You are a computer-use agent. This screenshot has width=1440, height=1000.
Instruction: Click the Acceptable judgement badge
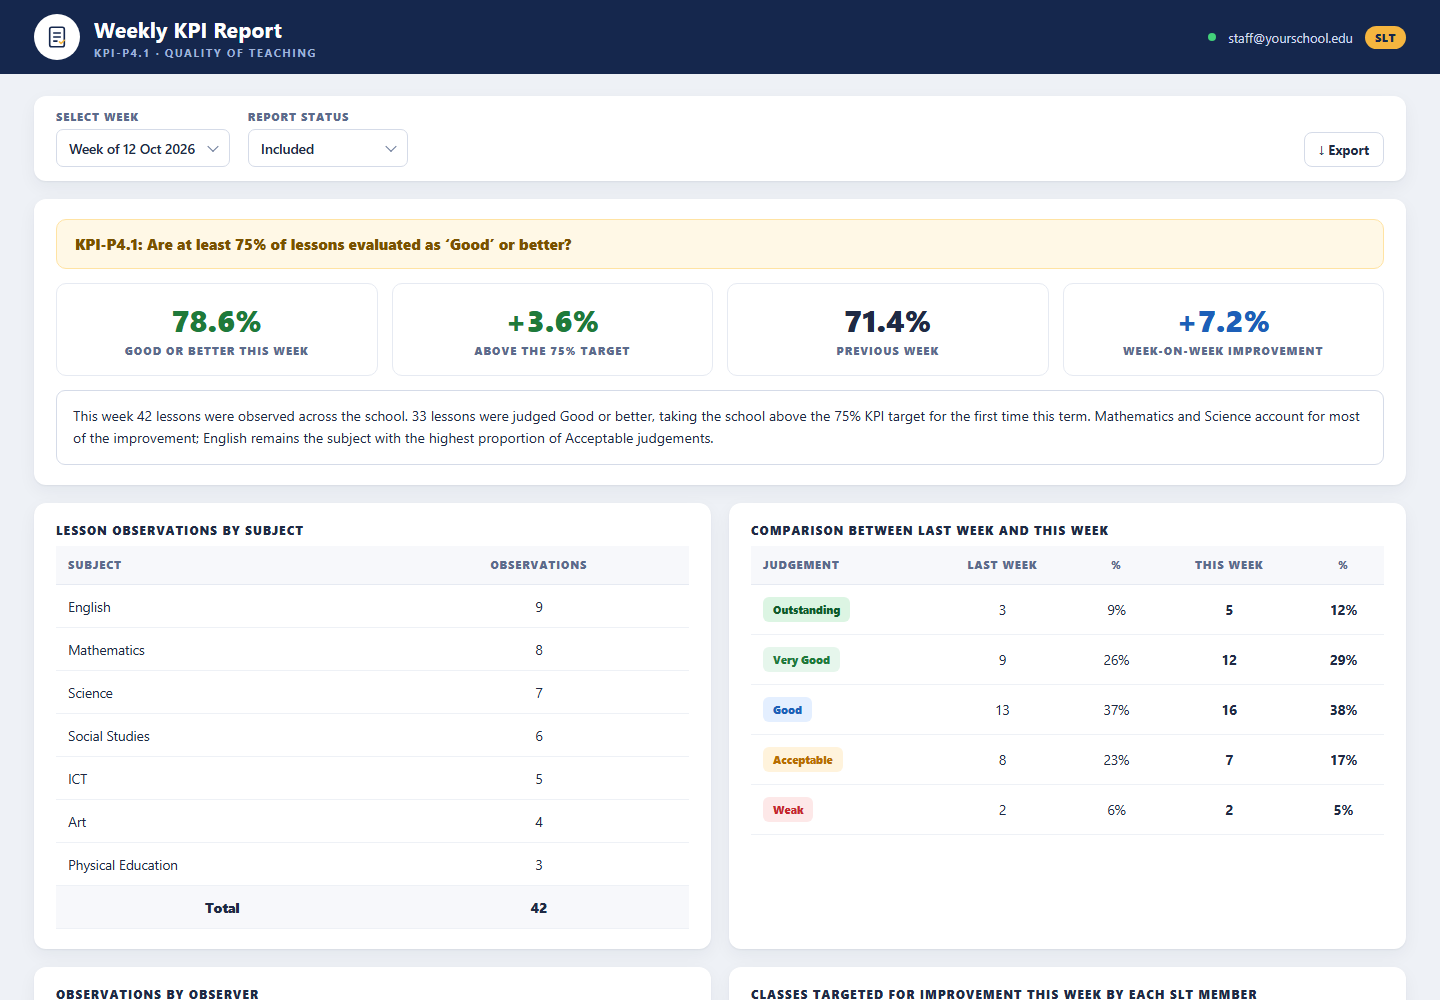pos(803,760)
